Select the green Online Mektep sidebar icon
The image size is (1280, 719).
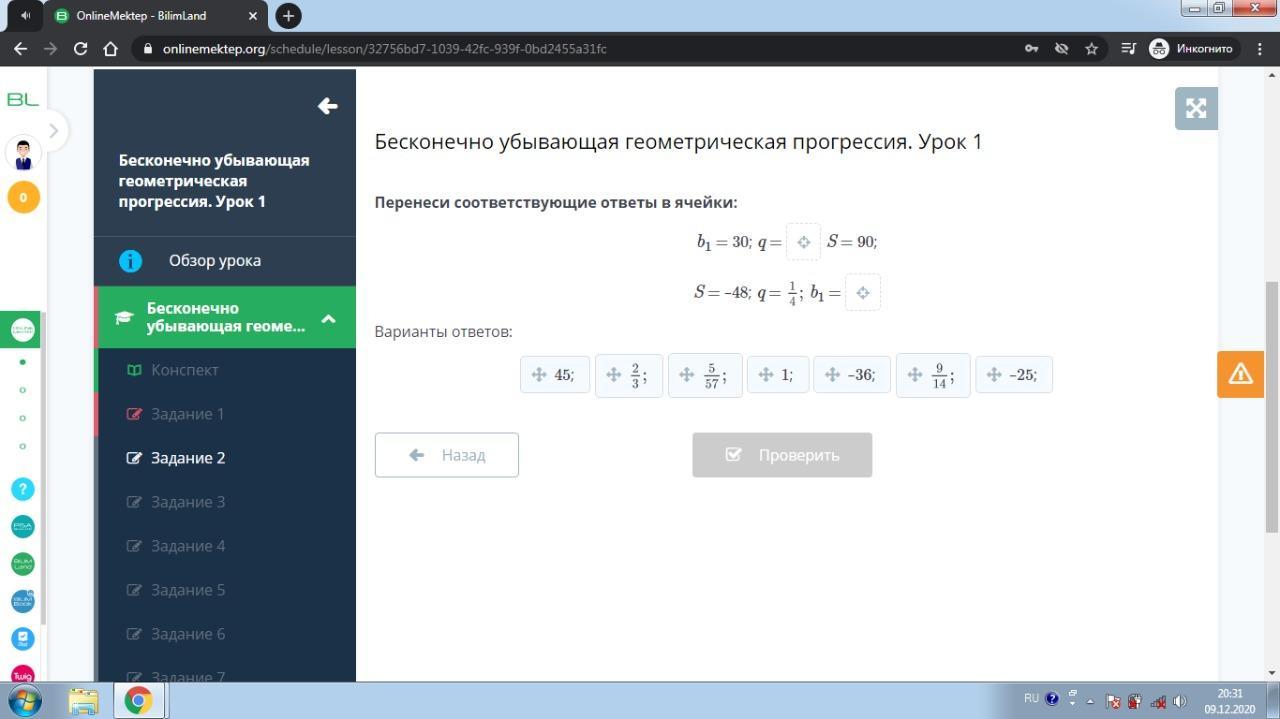23,329
